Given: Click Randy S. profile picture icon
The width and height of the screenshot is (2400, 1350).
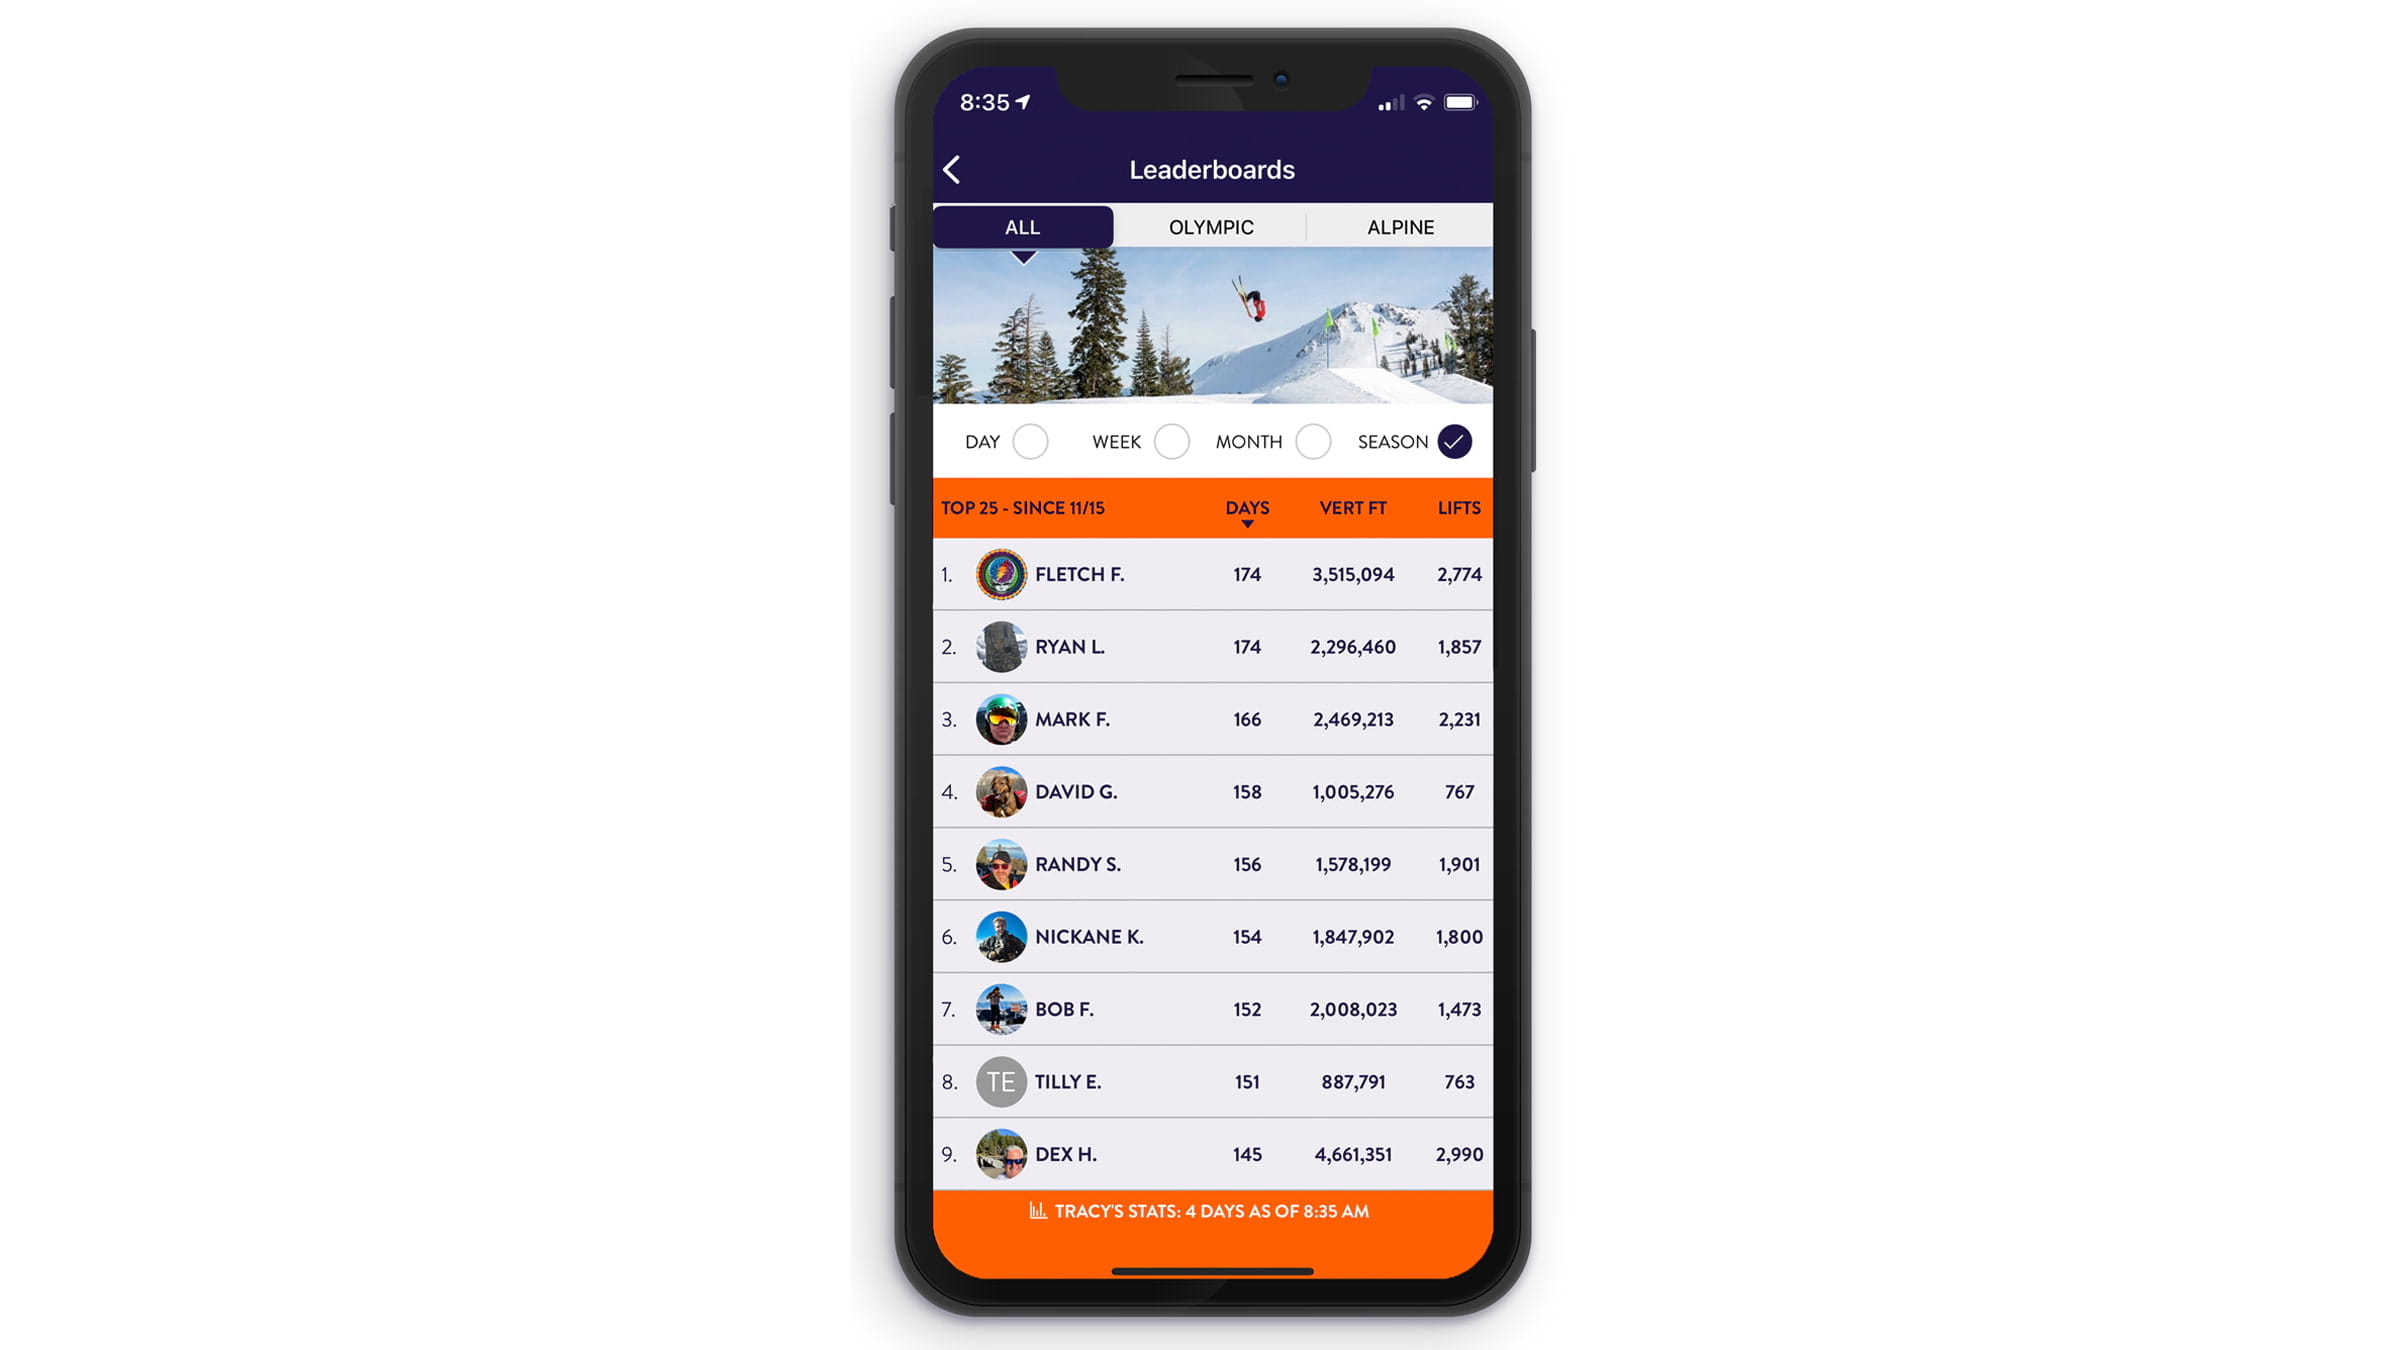Looking at the screenshot, I should (1002, 864).
